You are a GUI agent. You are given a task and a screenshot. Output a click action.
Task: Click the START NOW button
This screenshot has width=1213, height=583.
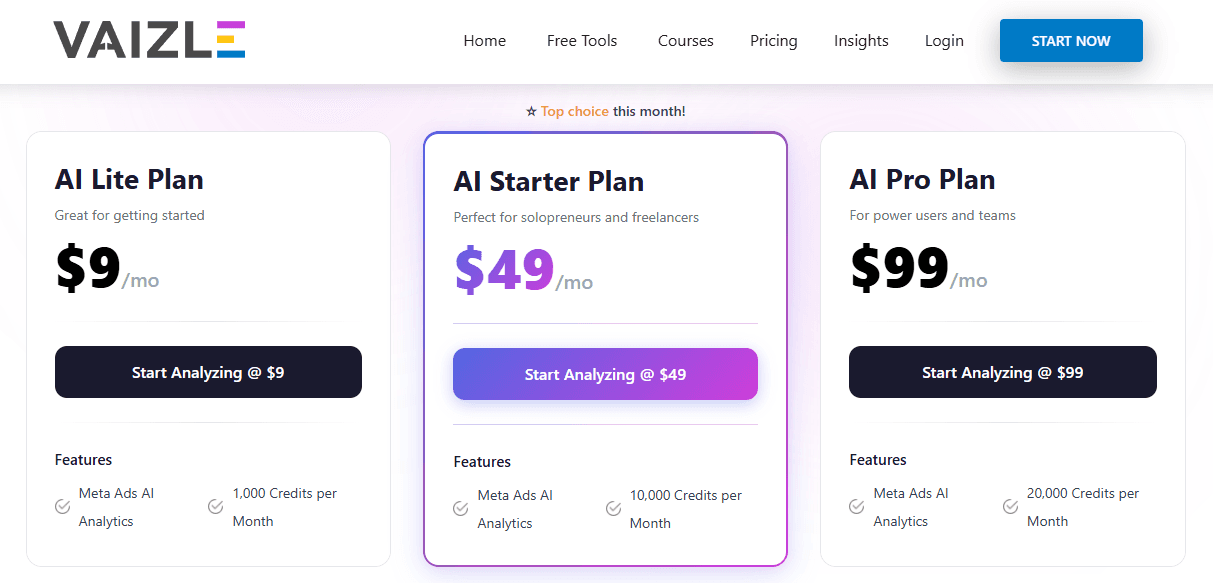[1071, 40]
